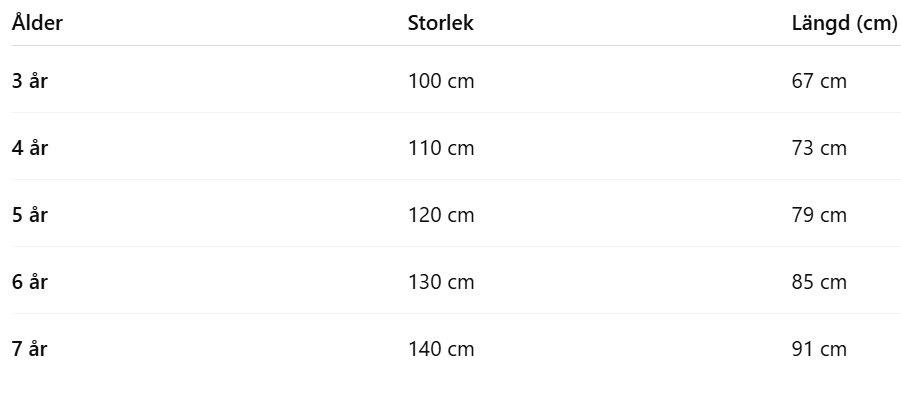
Task: Click the Längd (cm) column header
Action: click(843, 24)
